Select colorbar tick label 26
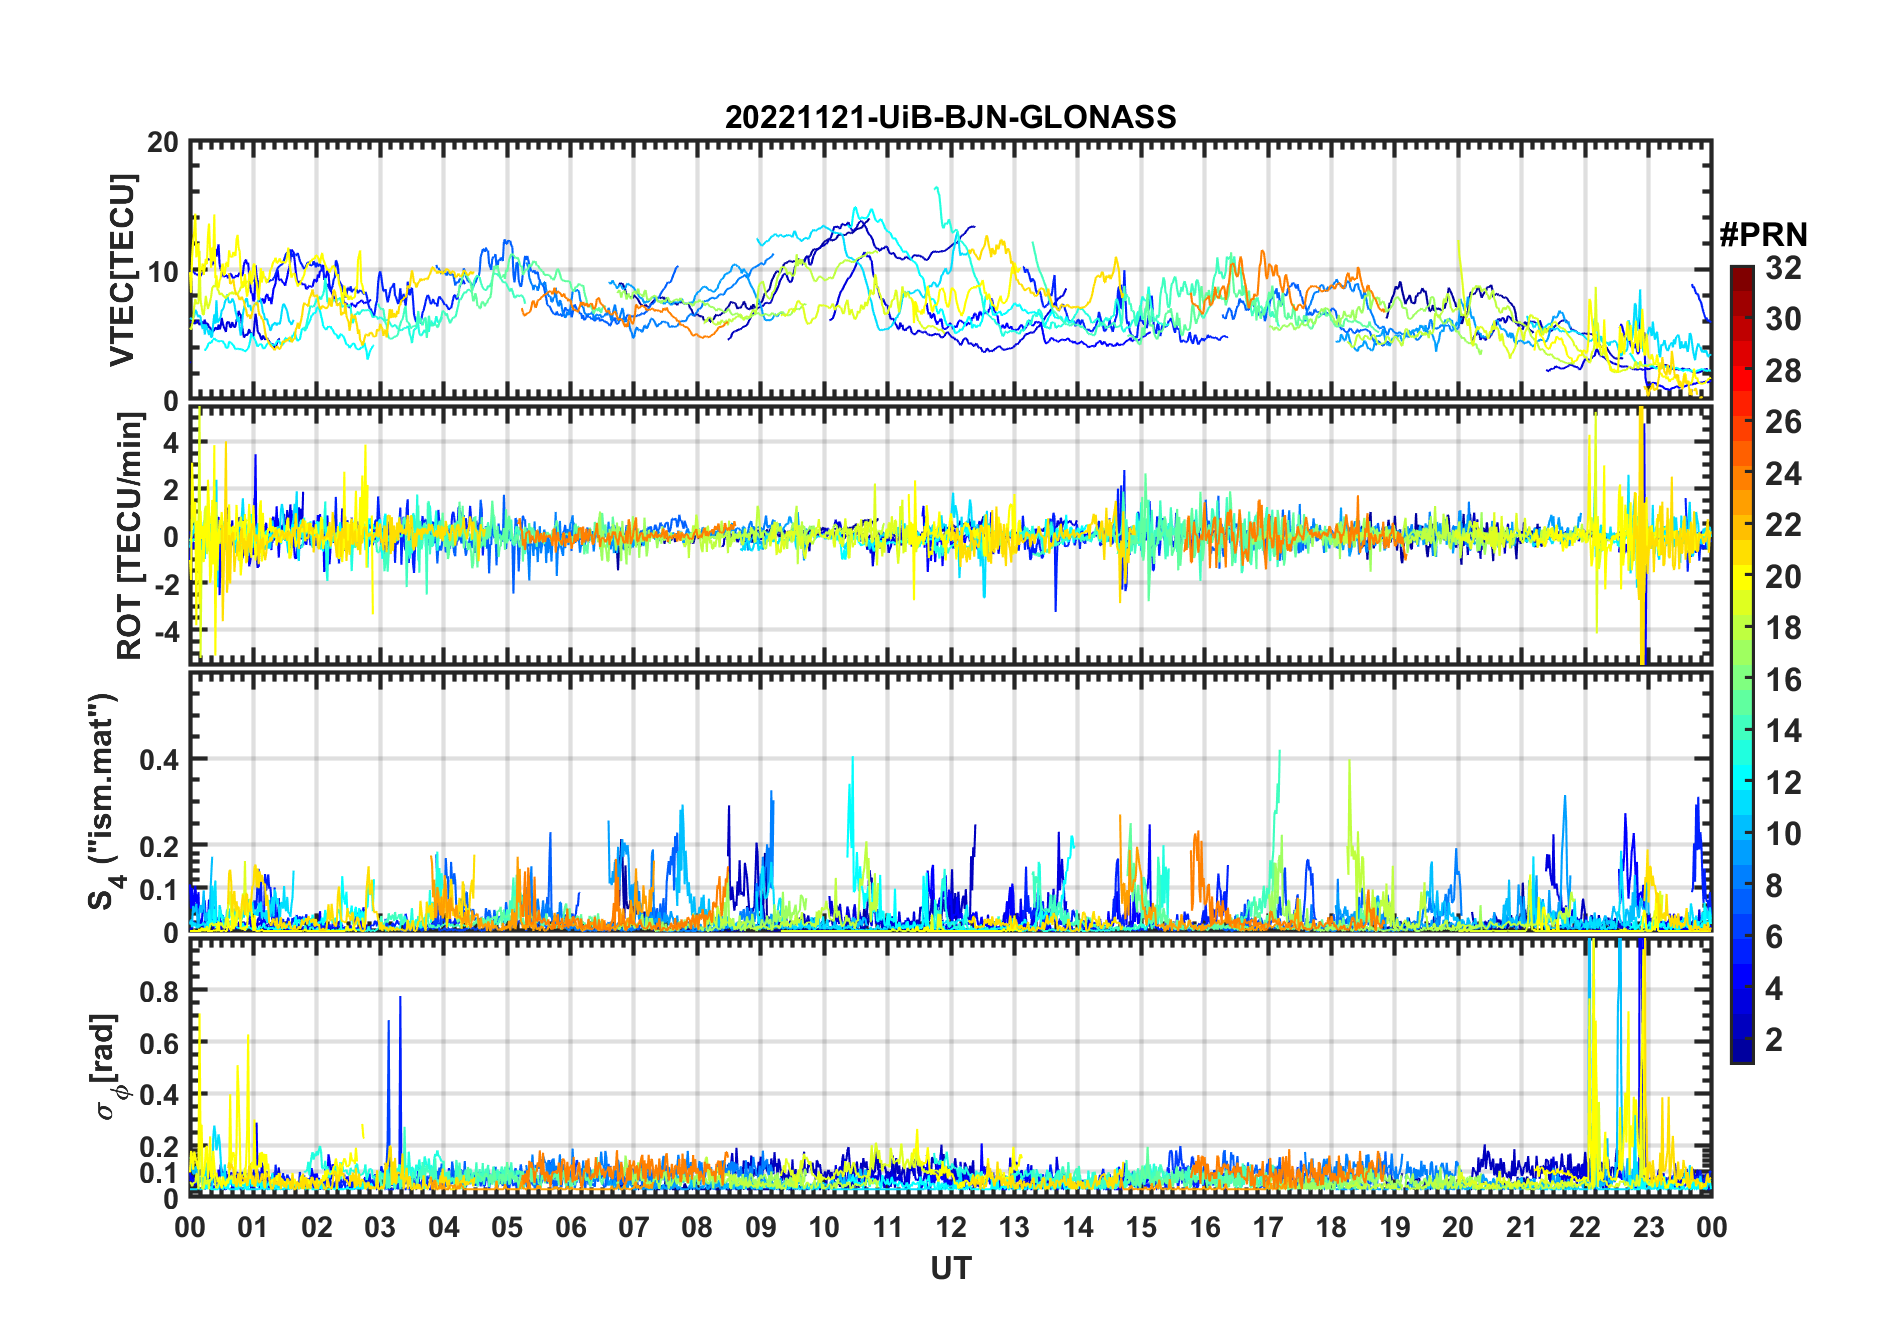 [1783, 422]
